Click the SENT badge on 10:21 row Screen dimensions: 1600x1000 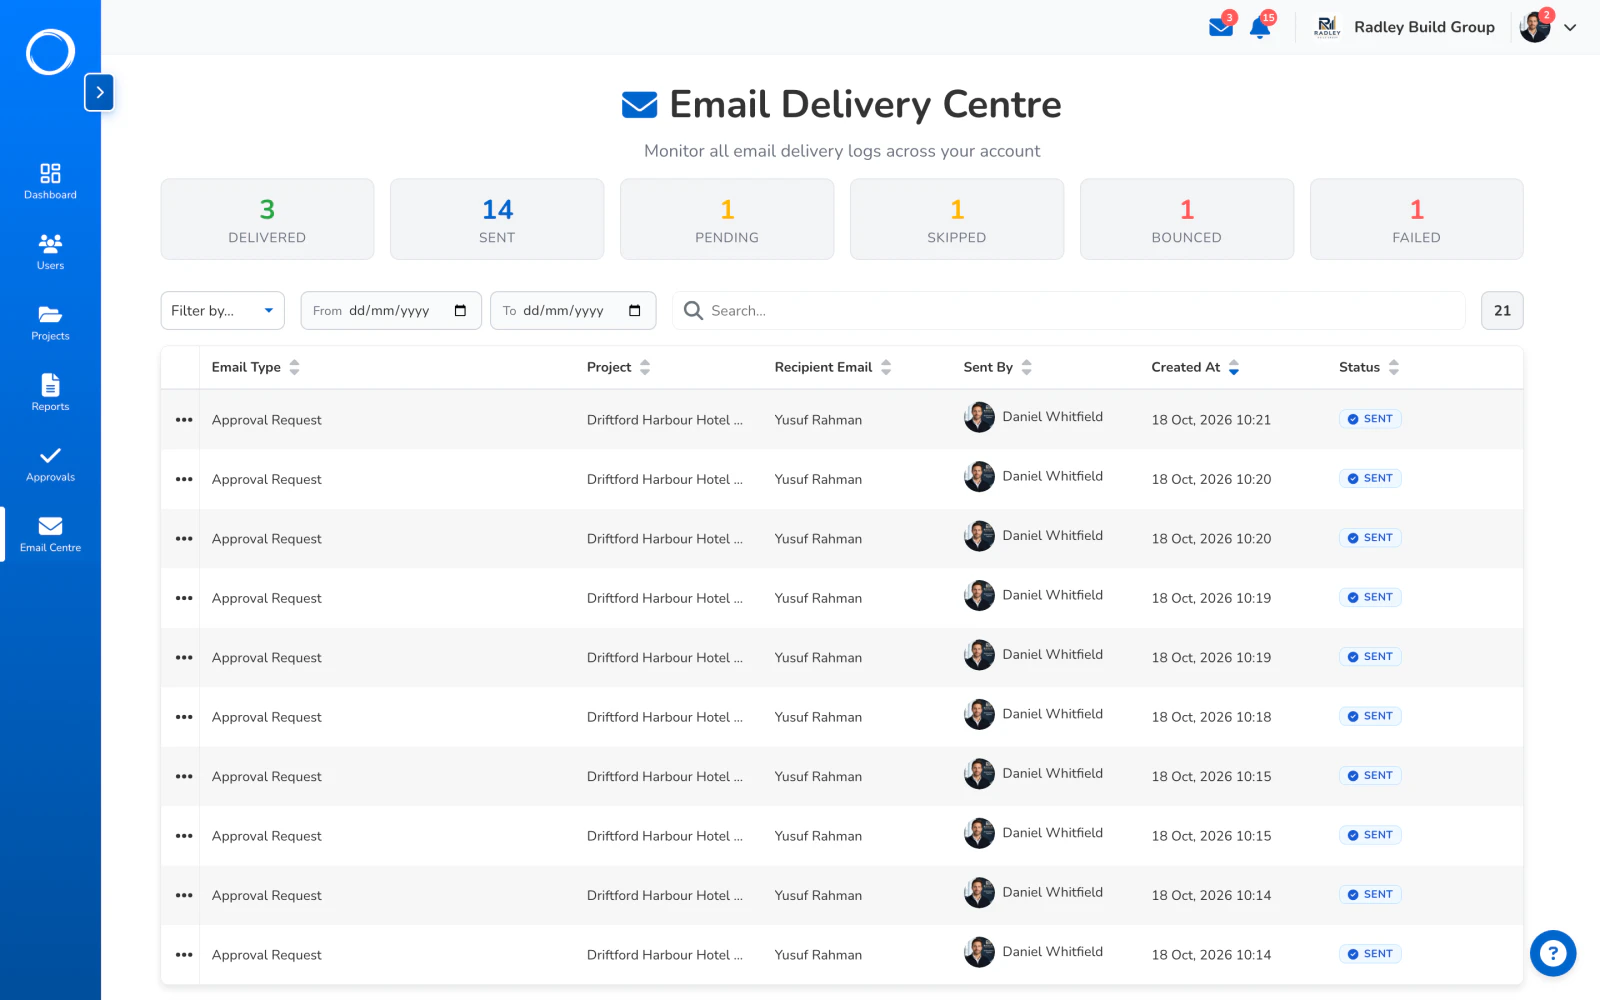click(x=1370, y=419)
